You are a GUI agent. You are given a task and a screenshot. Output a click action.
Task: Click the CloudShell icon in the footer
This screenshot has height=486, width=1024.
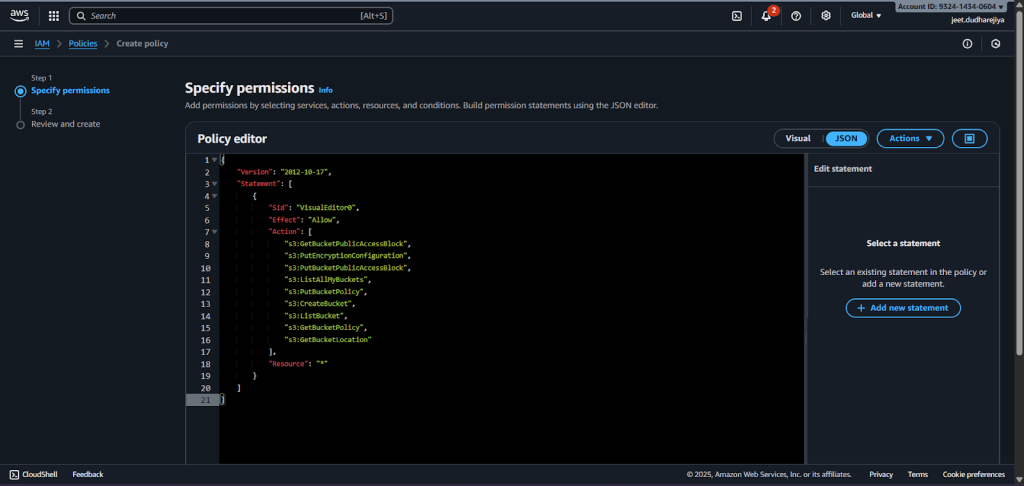14,474
